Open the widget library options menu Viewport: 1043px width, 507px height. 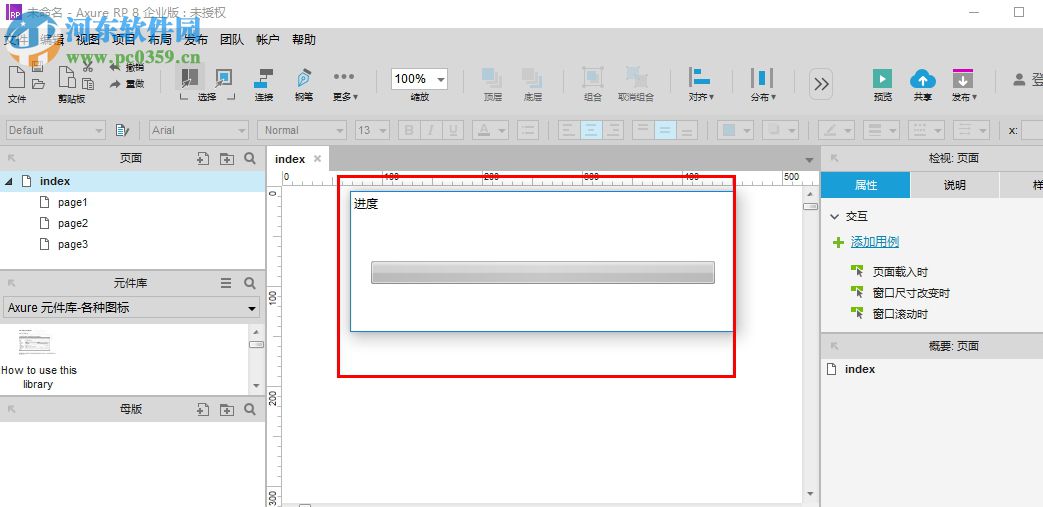point(226,283)
